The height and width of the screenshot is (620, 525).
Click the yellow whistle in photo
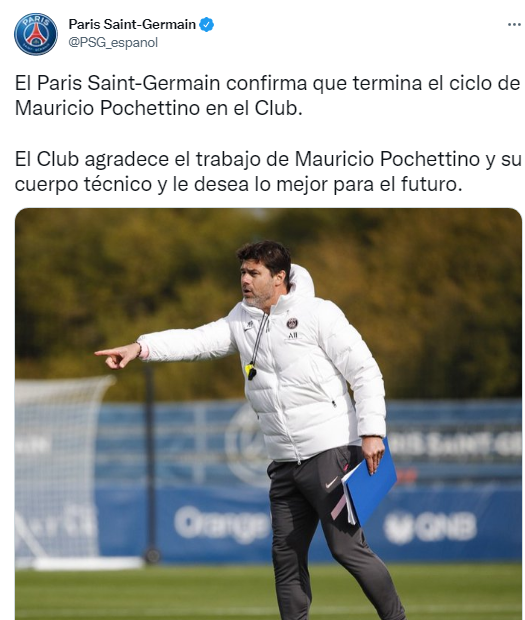(x=251, y=371)
